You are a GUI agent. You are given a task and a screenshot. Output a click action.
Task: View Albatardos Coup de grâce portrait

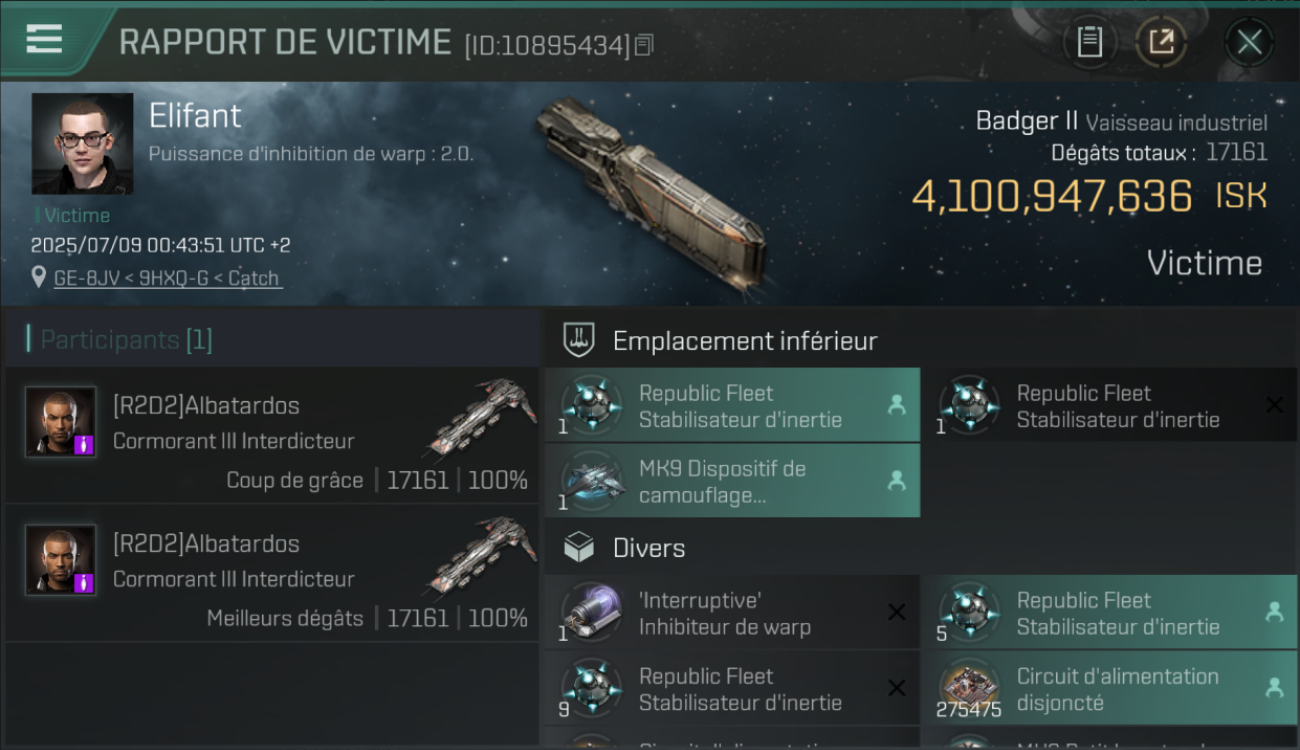click(x=61, y=421)
